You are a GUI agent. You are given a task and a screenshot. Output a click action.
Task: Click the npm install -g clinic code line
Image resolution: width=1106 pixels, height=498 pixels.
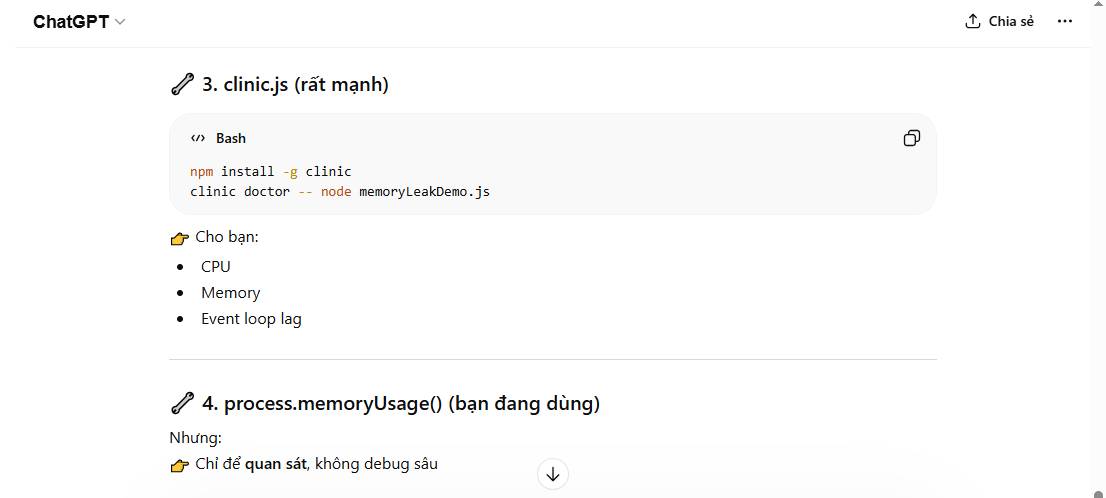pyautogui.click(x=271, y=171)
